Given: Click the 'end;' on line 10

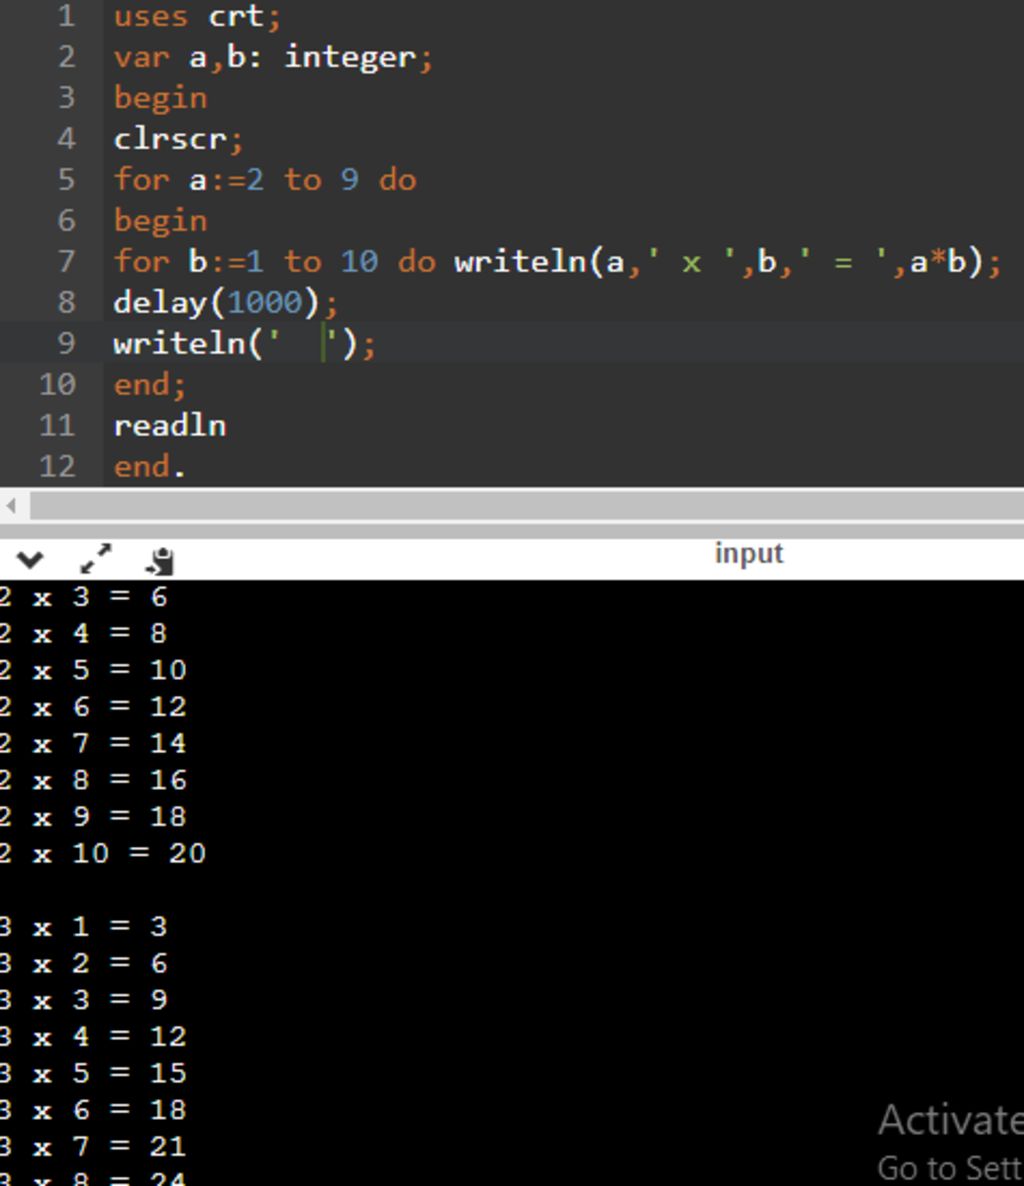Looking at the screenshot, I should (149, 384).
